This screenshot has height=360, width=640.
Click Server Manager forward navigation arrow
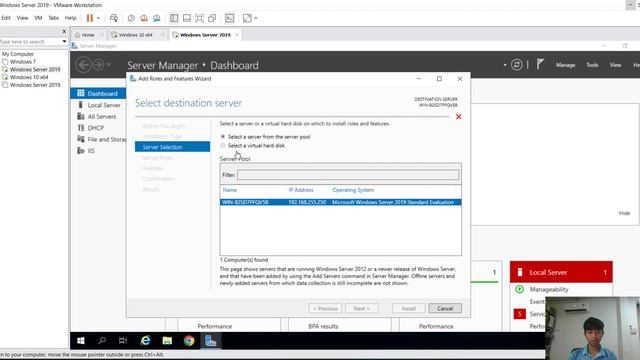[98, 65]
